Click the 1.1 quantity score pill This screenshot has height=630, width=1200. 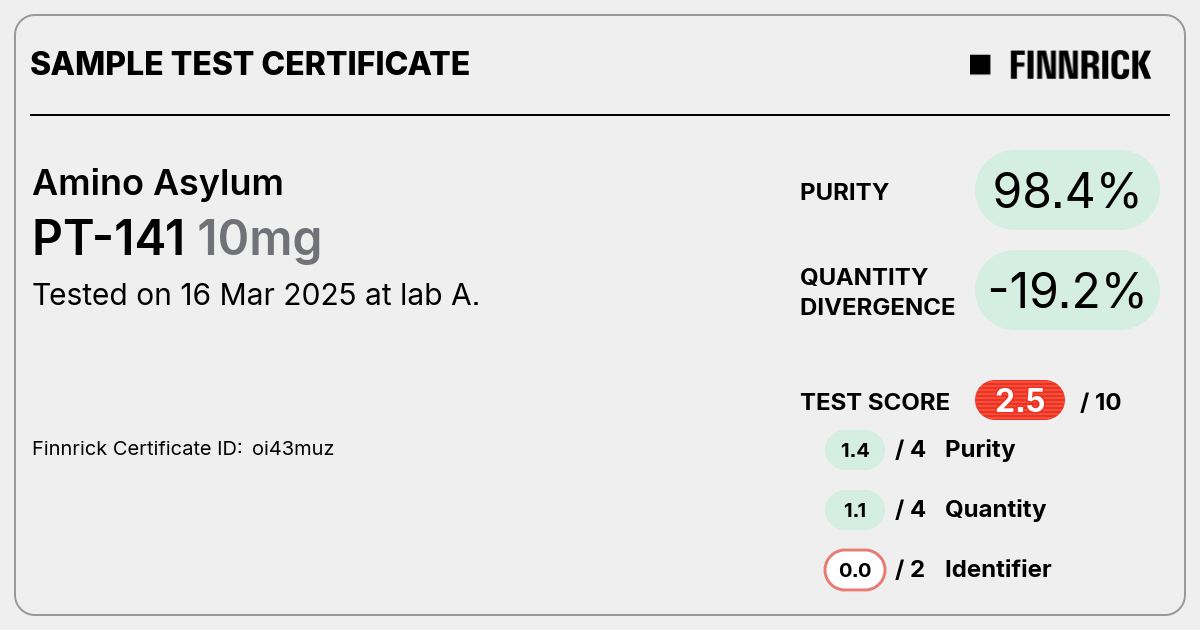pos(855,510)
